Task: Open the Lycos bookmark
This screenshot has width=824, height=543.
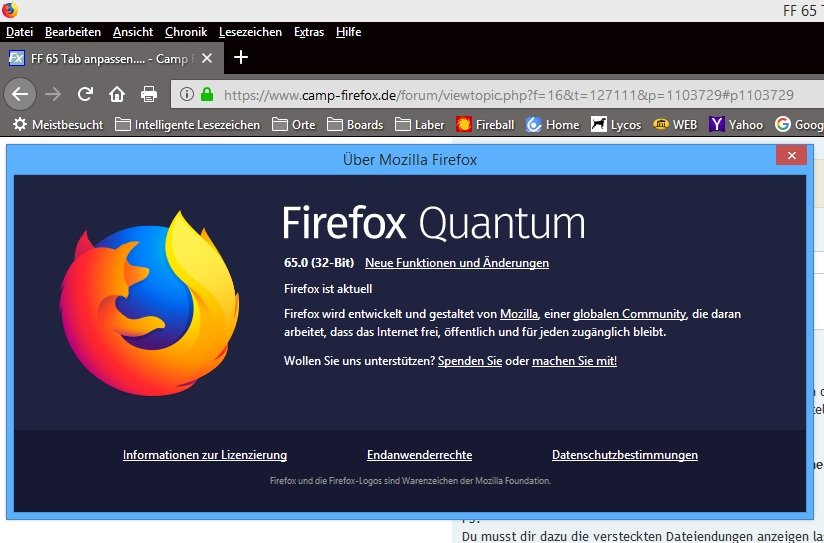Action: coord(616,125)
